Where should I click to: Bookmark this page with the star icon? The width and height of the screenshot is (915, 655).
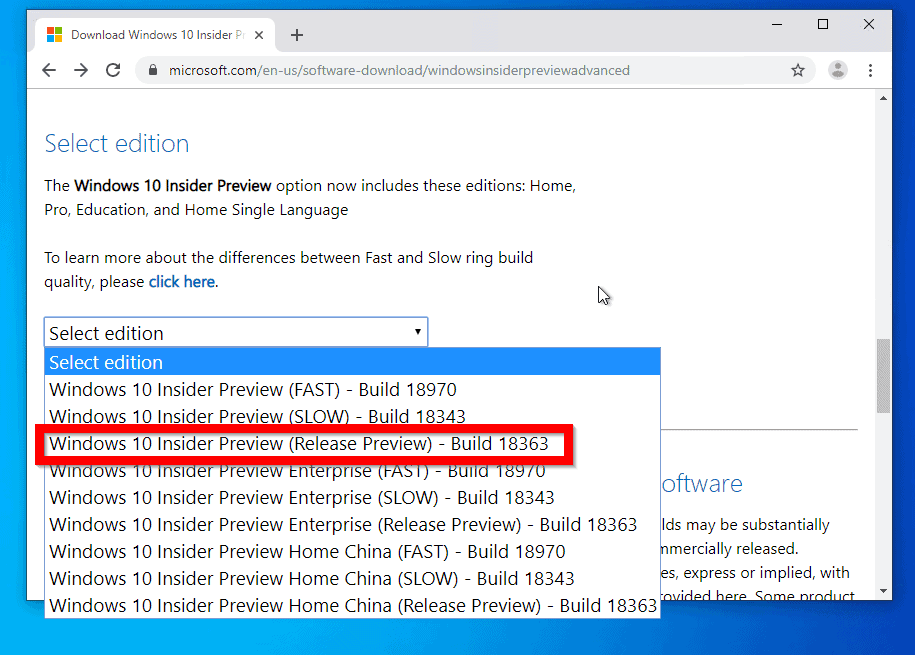(x=798, y=71)
